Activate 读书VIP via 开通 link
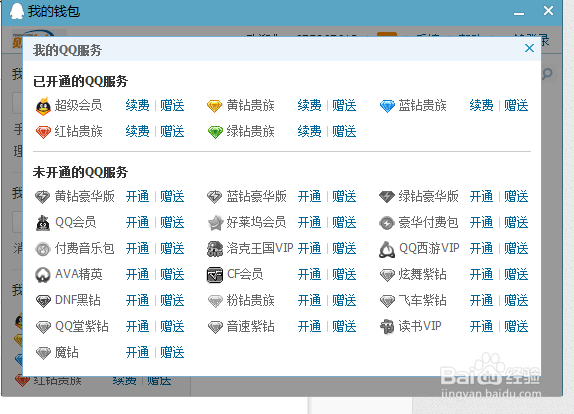 [482, 326]
